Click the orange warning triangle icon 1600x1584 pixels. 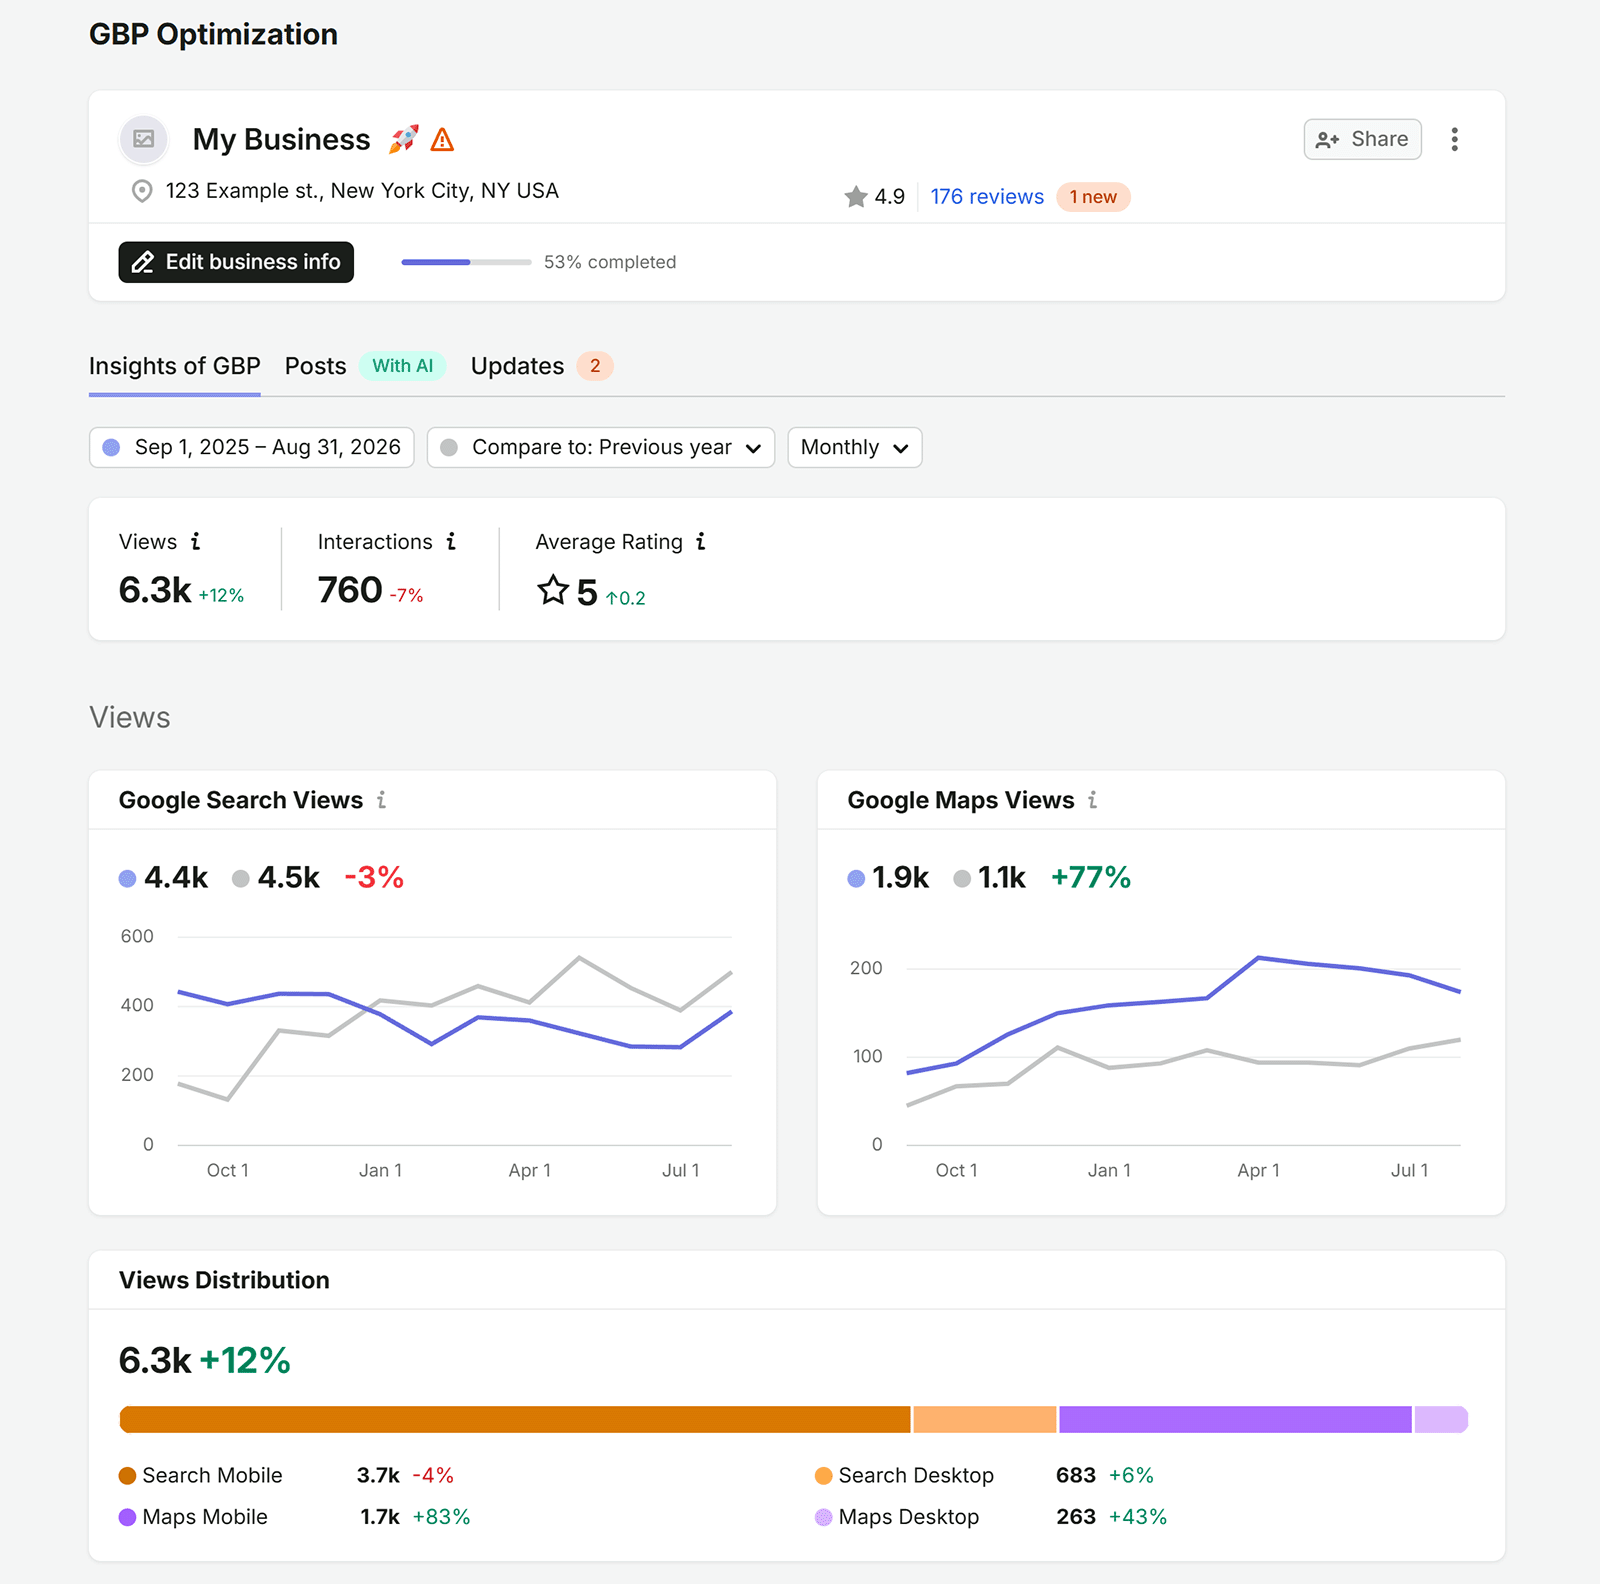pos(442,139)
